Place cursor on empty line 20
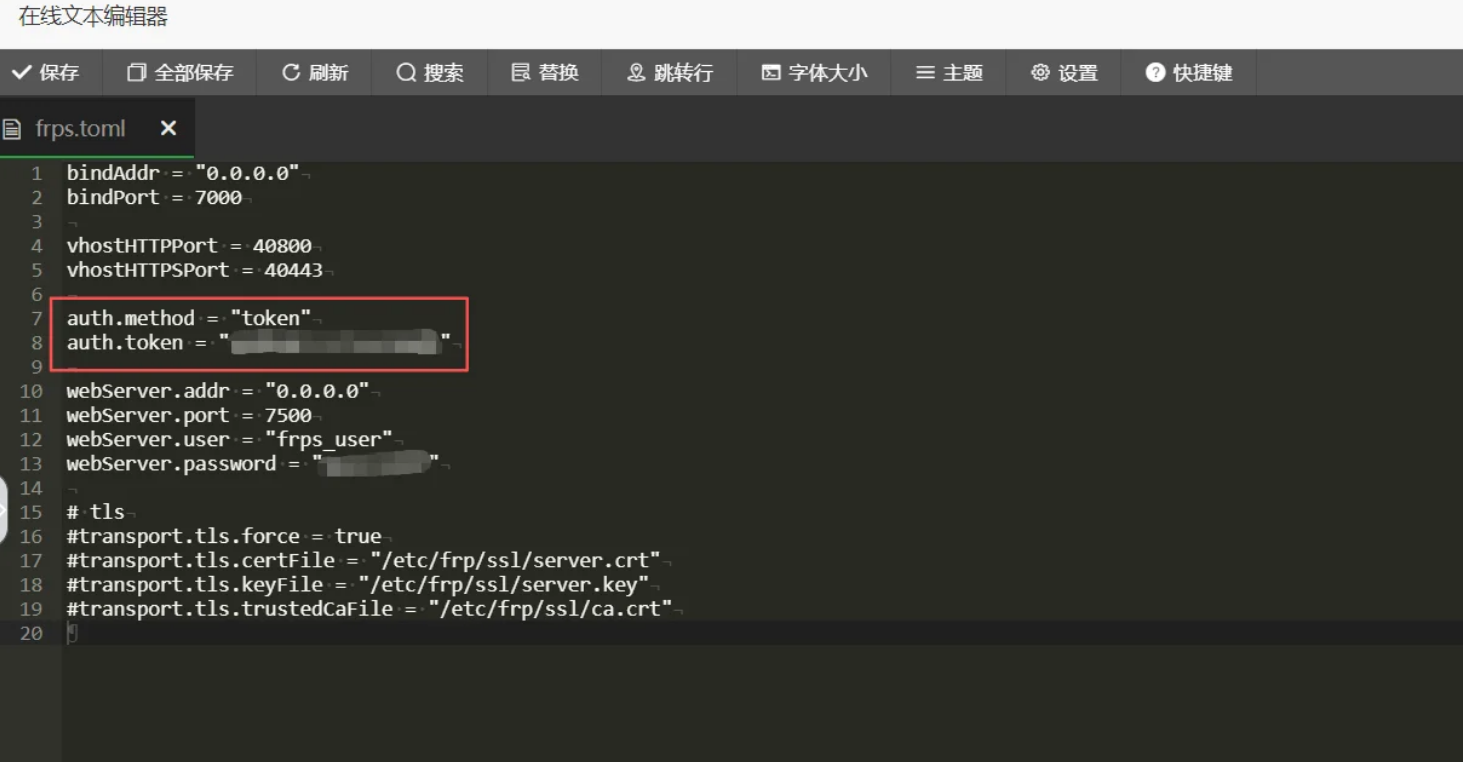The height and width of the screenshot is (762, 1463). tap(300, 633)
